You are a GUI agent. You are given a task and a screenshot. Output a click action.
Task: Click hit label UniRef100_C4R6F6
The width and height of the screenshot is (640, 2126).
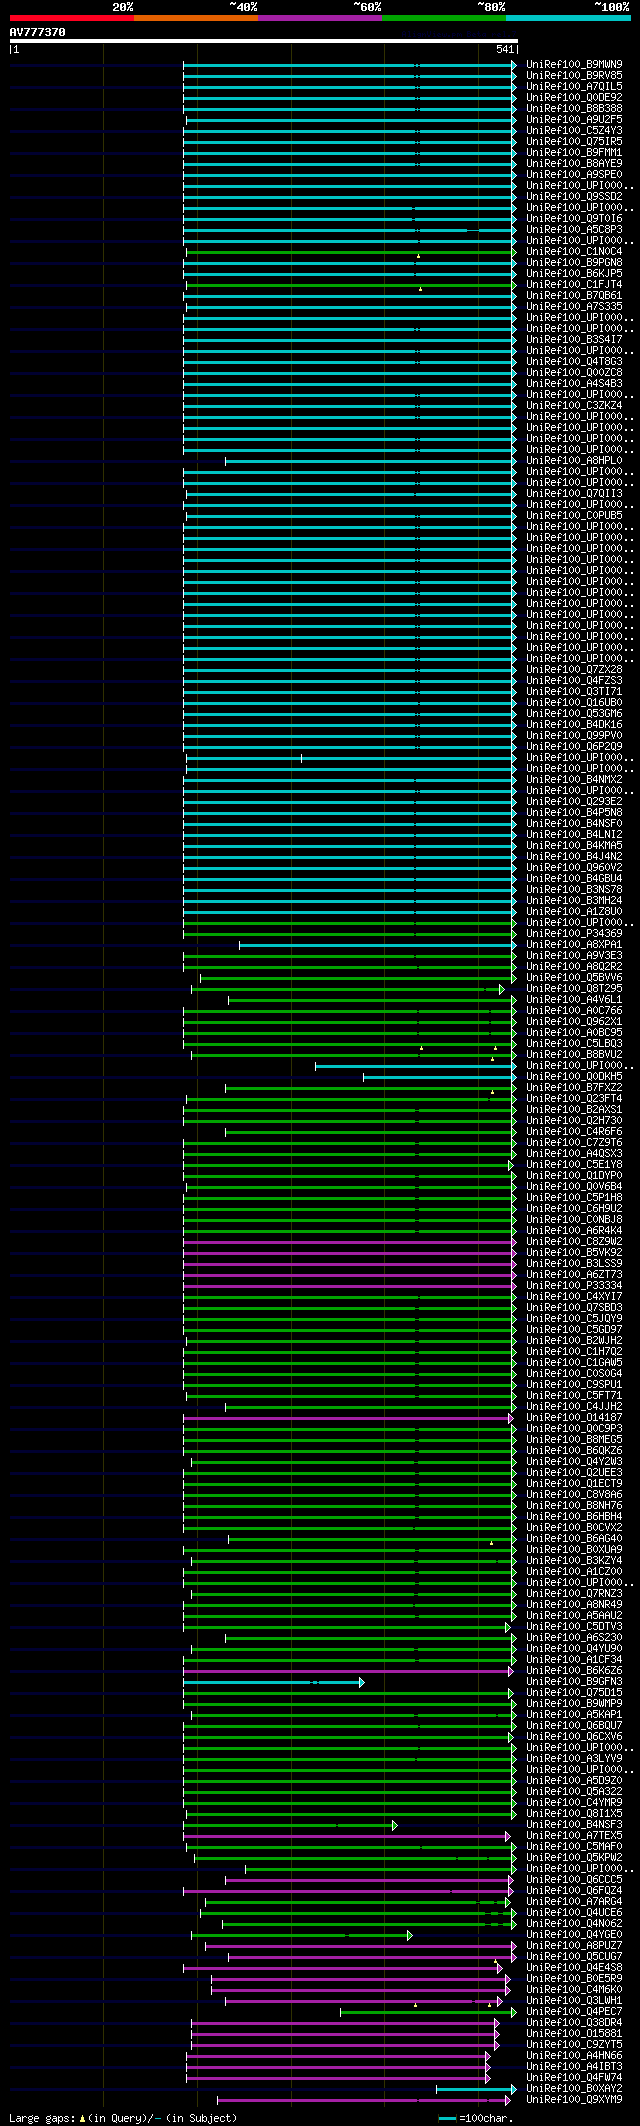[574, 1132]
